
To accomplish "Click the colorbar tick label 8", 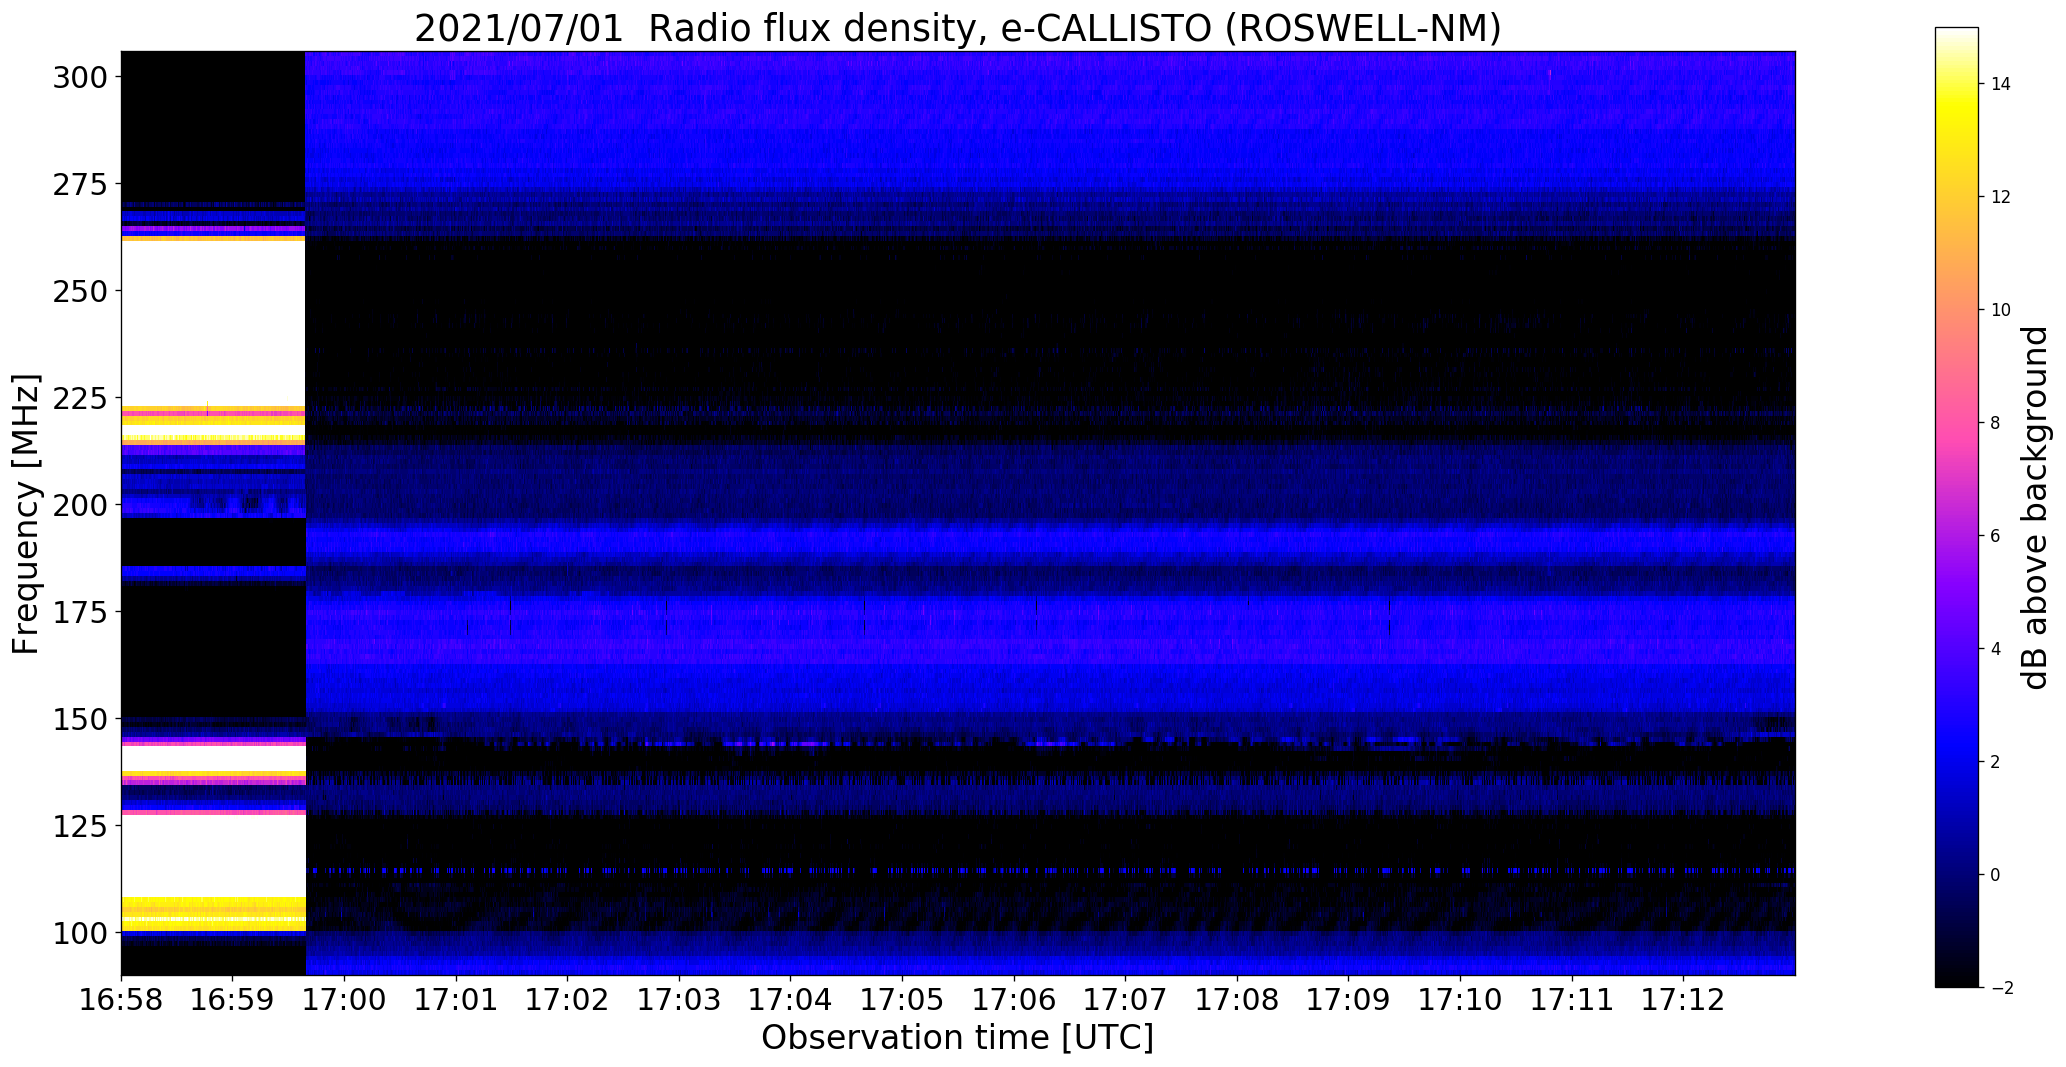I will coord(1996,423).
